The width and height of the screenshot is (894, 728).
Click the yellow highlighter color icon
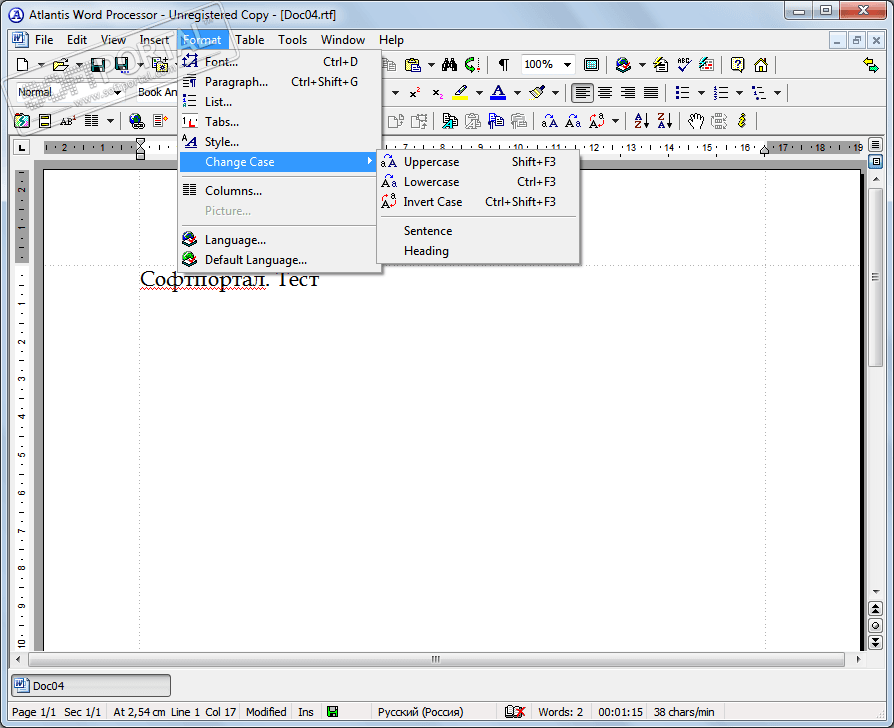(x=460, y=92)
